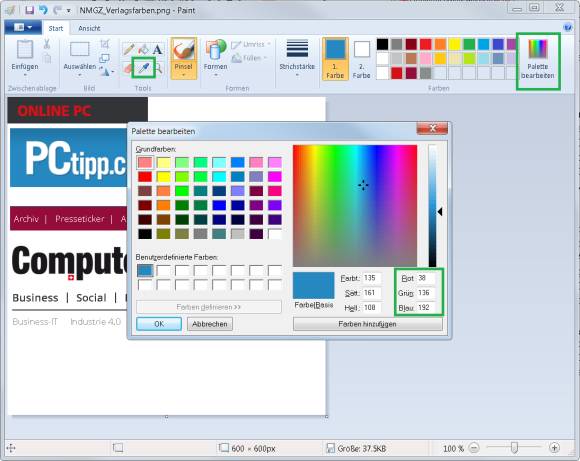Image resolution: width=580 pixels, height=461 pixels.
Task: Expand the Pinsel brush dropdown
Action: (183, 75)
